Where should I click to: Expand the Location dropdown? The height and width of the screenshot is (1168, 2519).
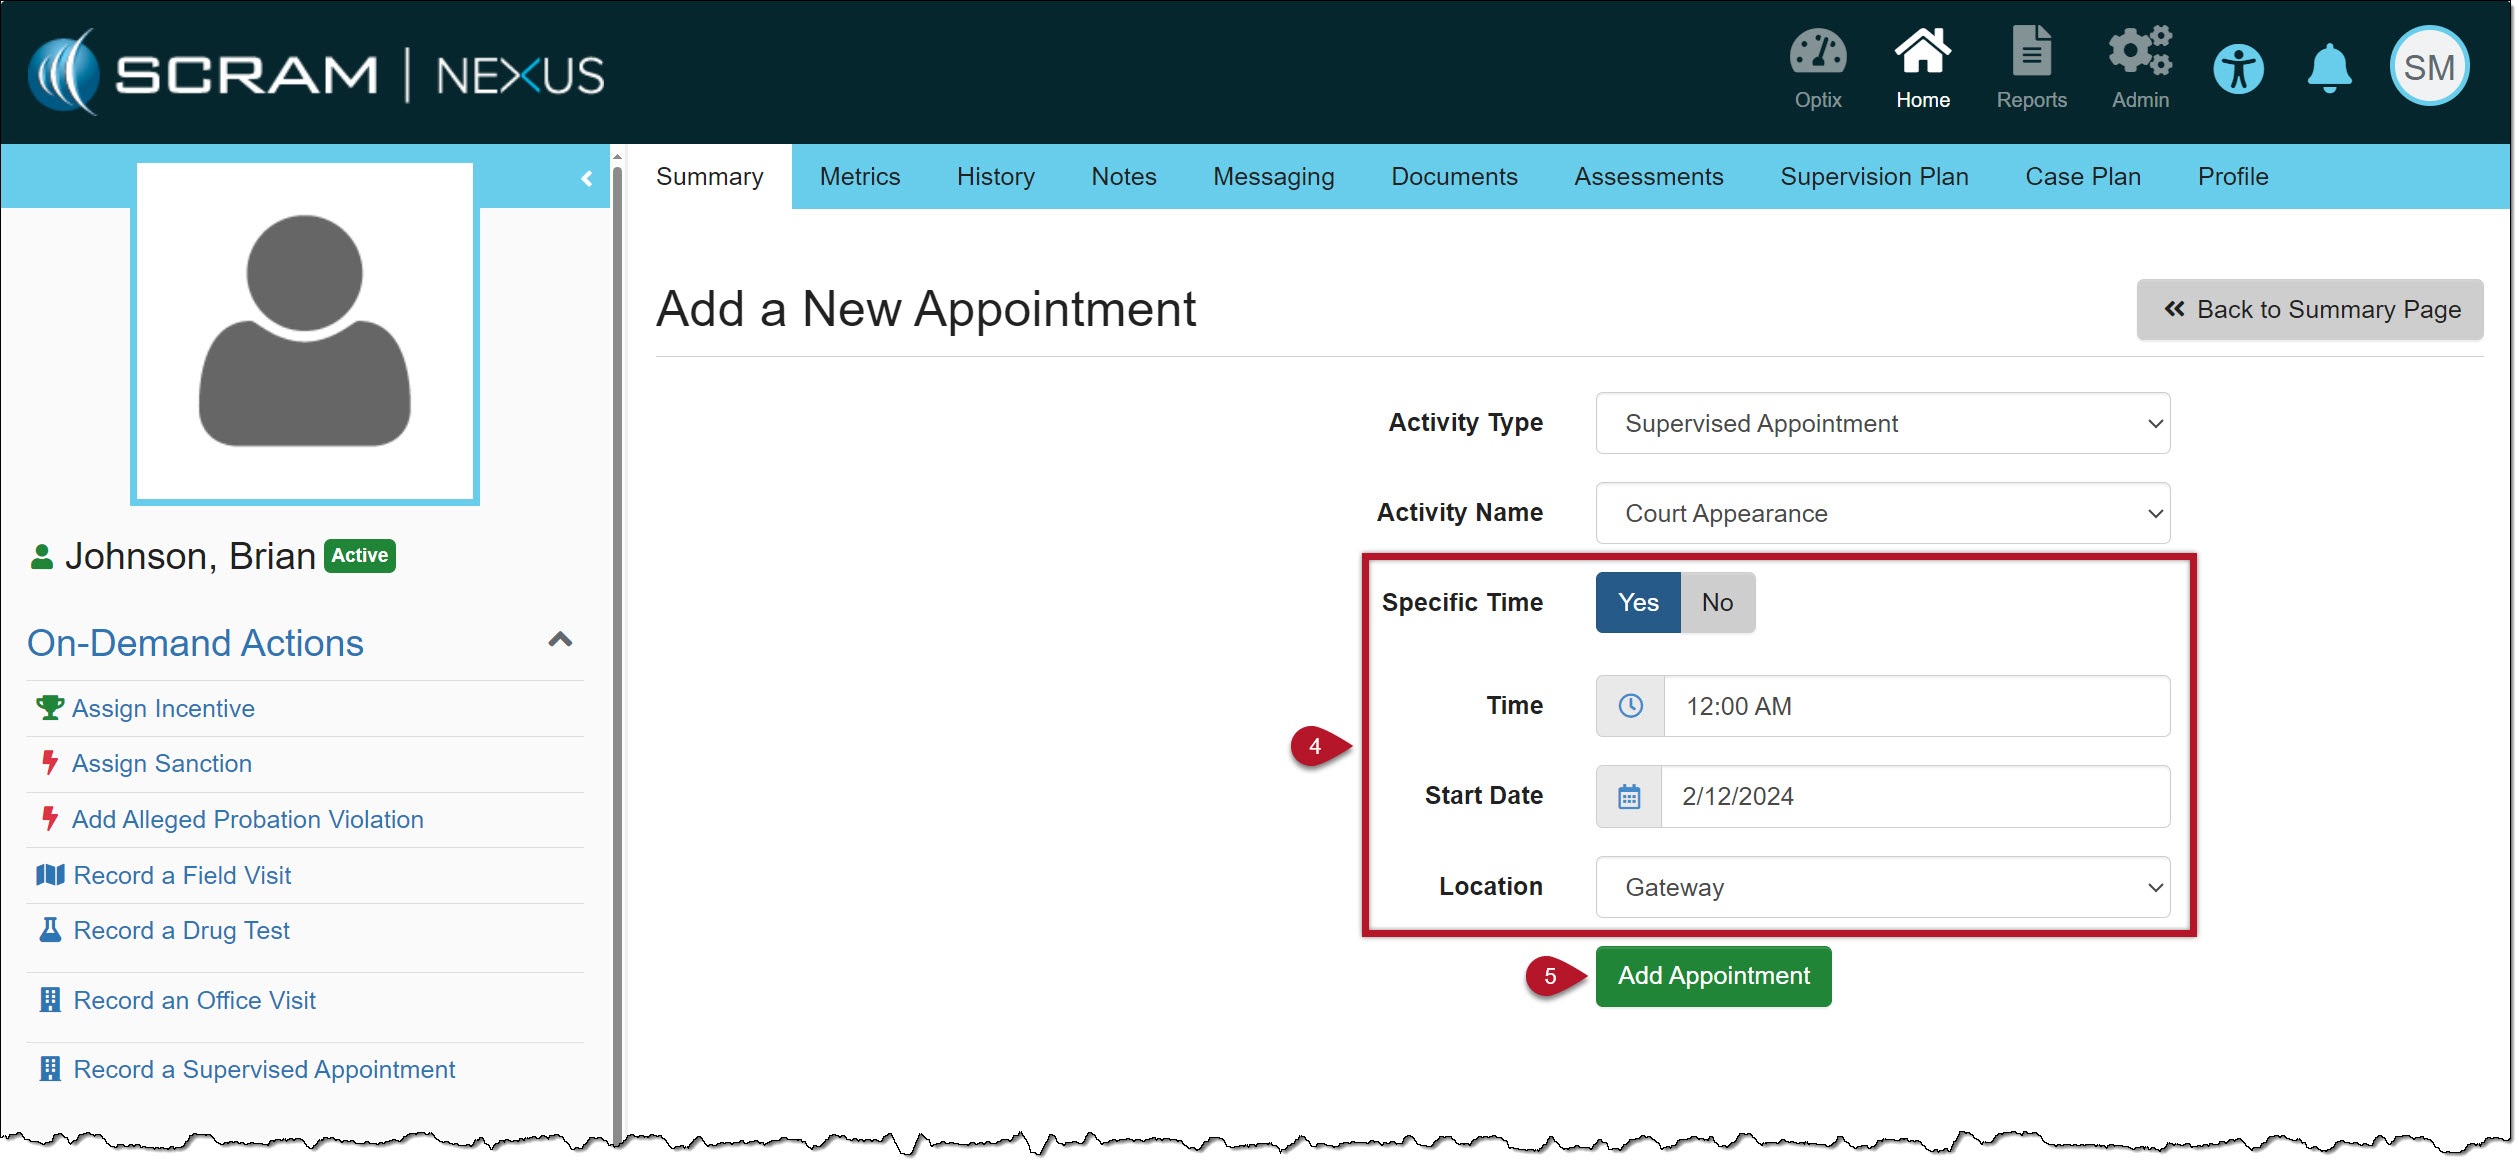pyautogui.click(x=1881, y=887)
